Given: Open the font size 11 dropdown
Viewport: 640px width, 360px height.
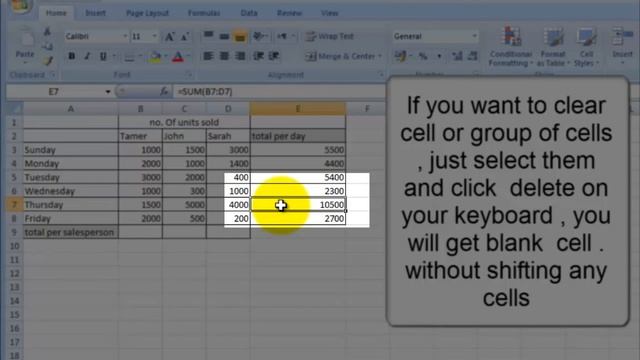Looking at the screenshot, I should [154, 37].
